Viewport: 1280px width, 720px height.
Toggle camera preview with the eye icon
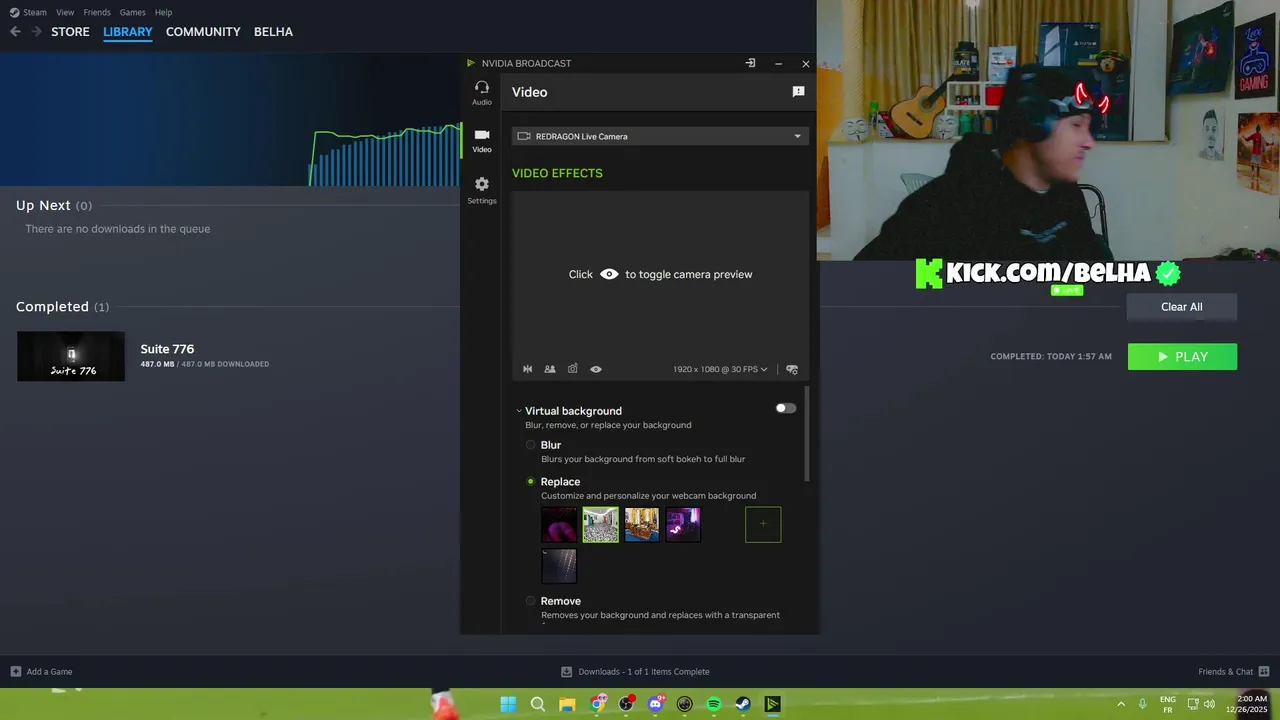596,369
